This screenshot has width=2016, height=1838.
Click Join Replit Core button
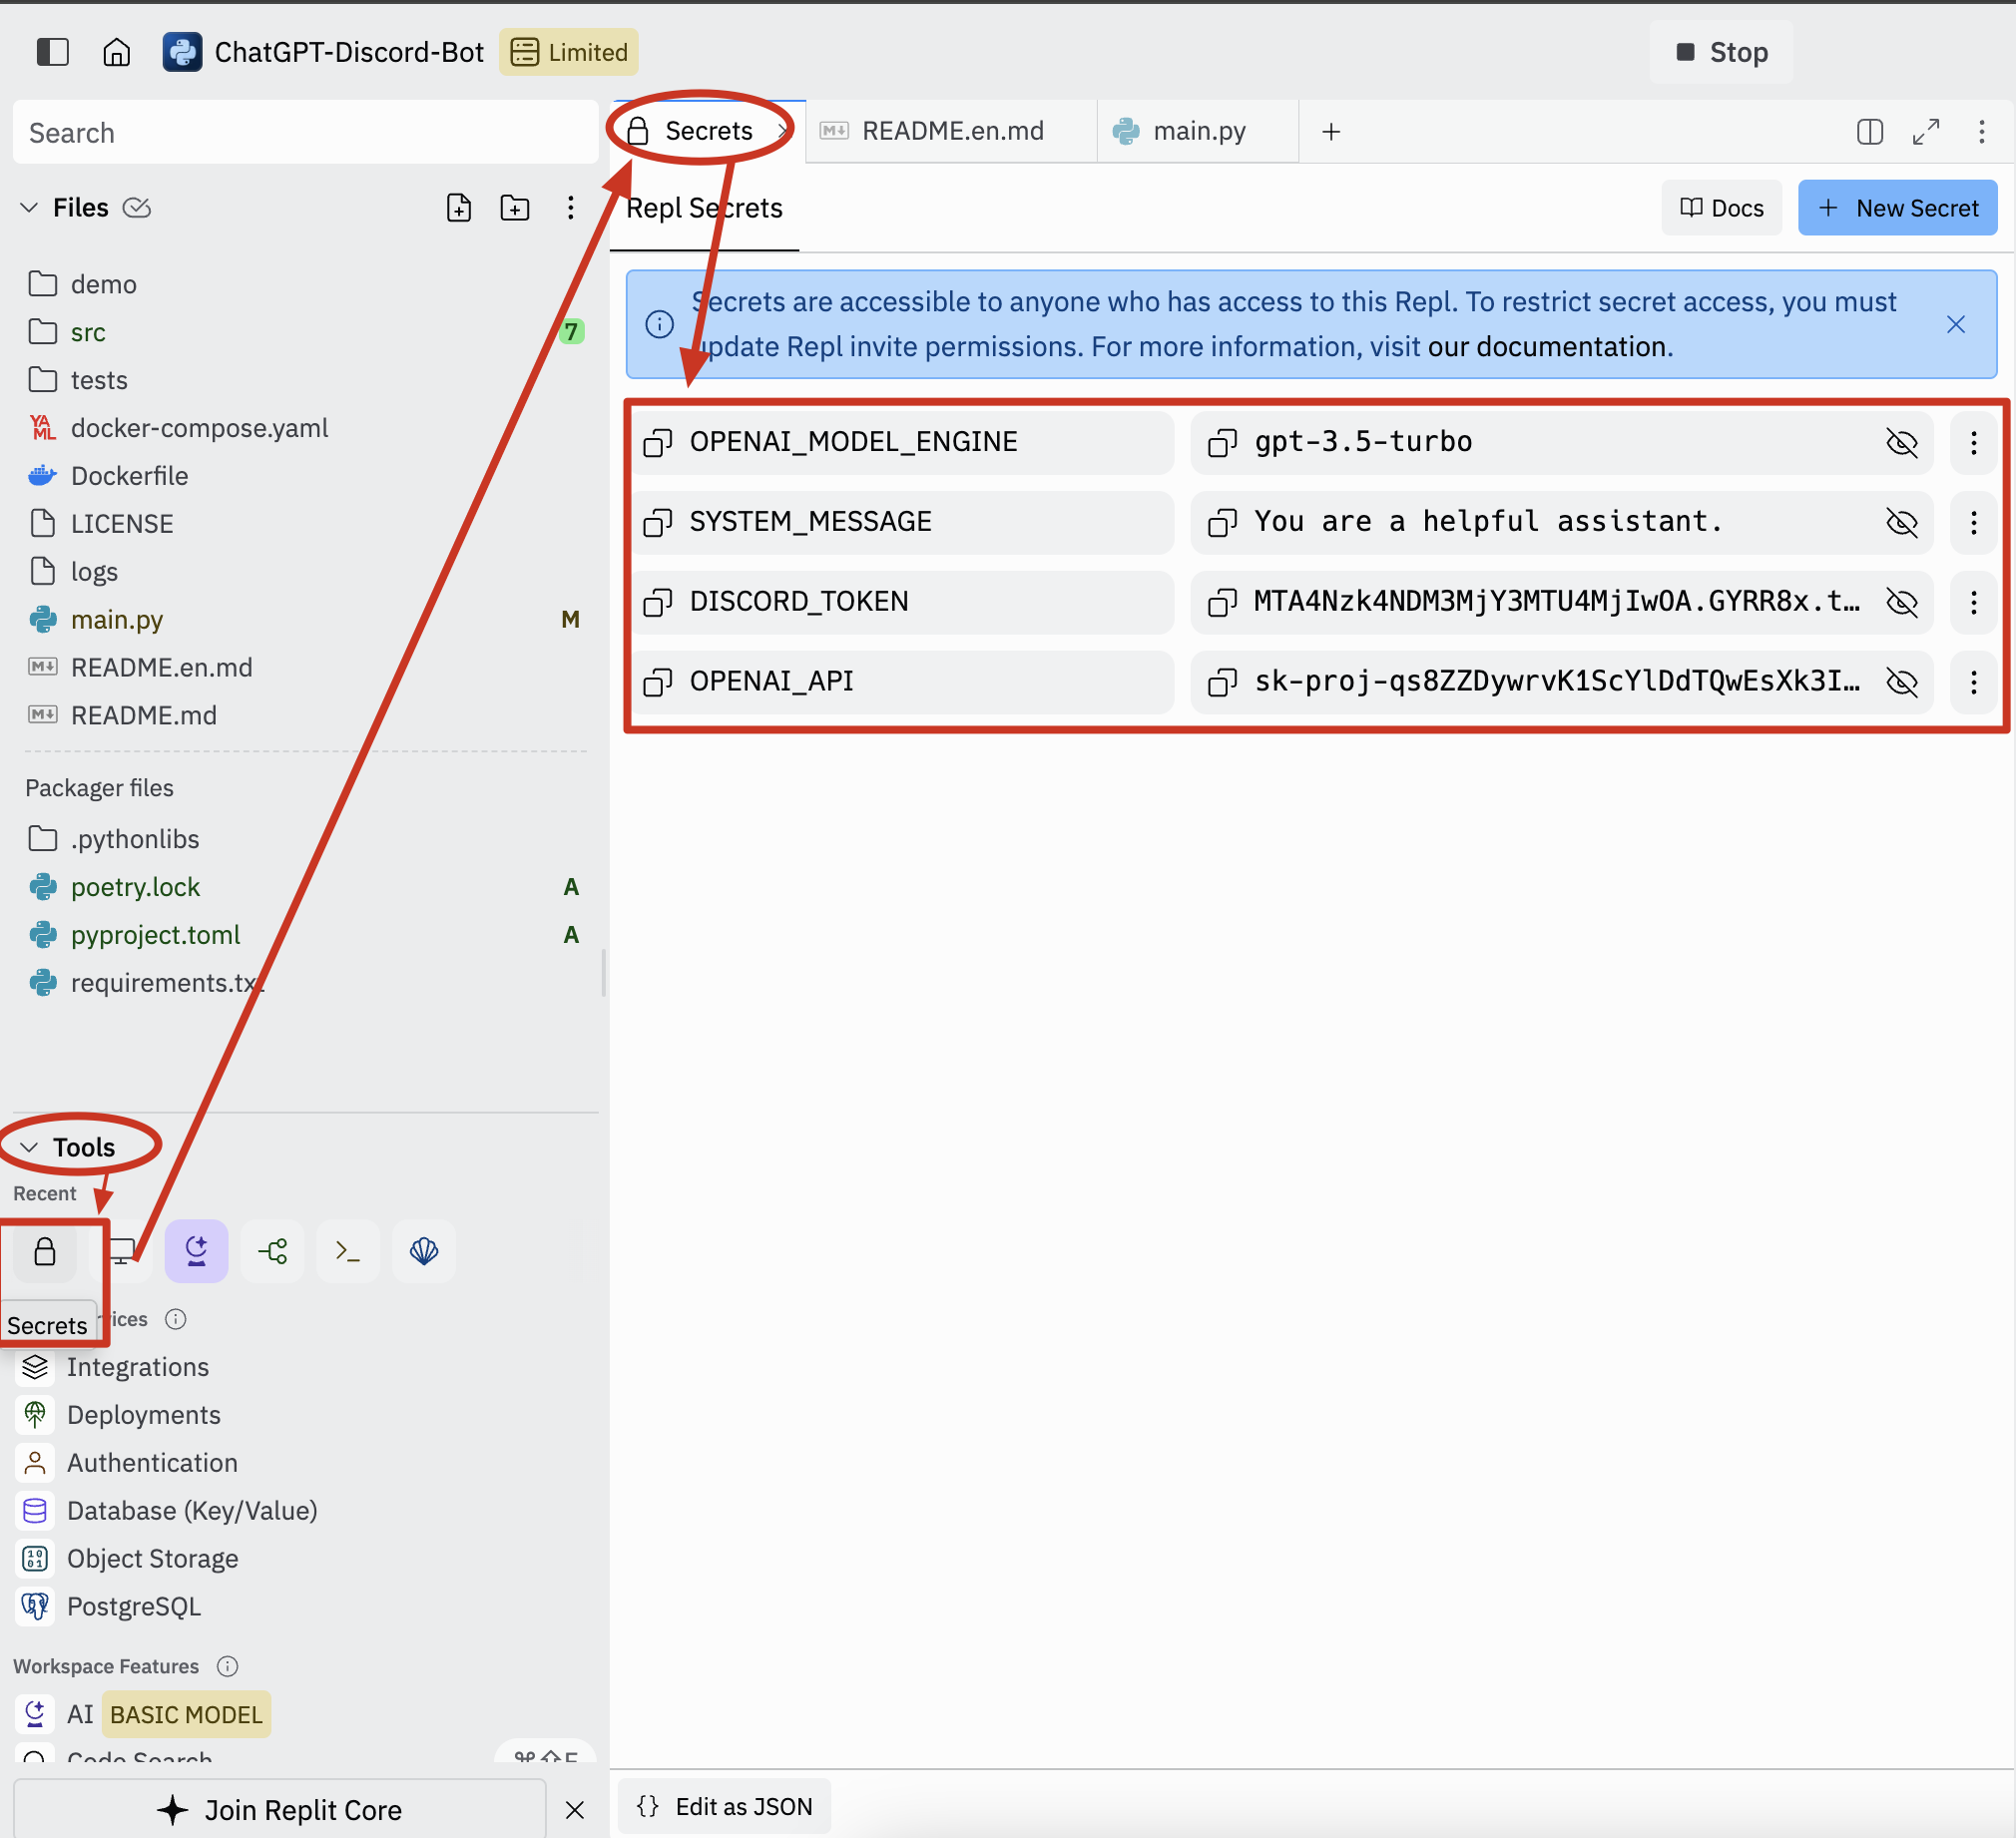[x=280, y=1810]
